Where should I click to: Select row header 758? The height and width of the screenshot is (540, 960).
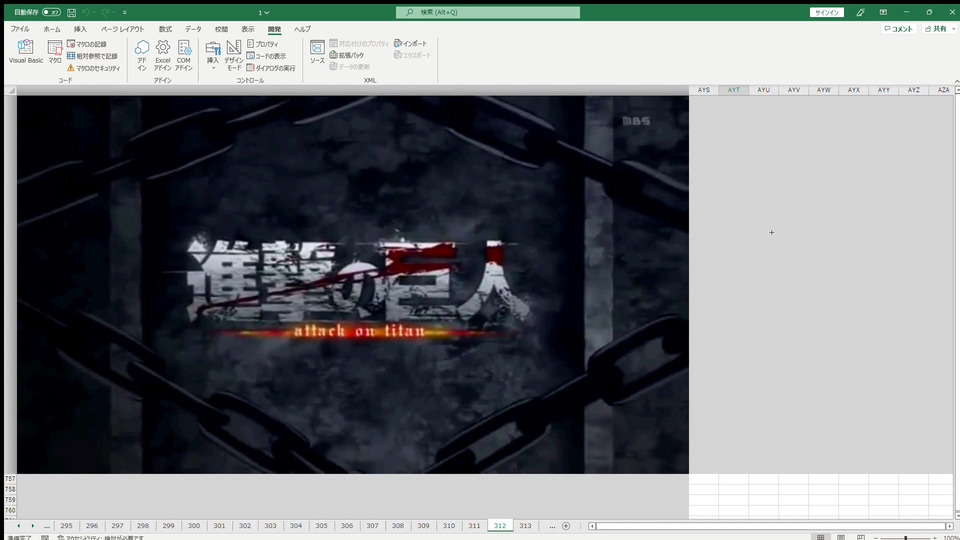click(x=10, y=489)
